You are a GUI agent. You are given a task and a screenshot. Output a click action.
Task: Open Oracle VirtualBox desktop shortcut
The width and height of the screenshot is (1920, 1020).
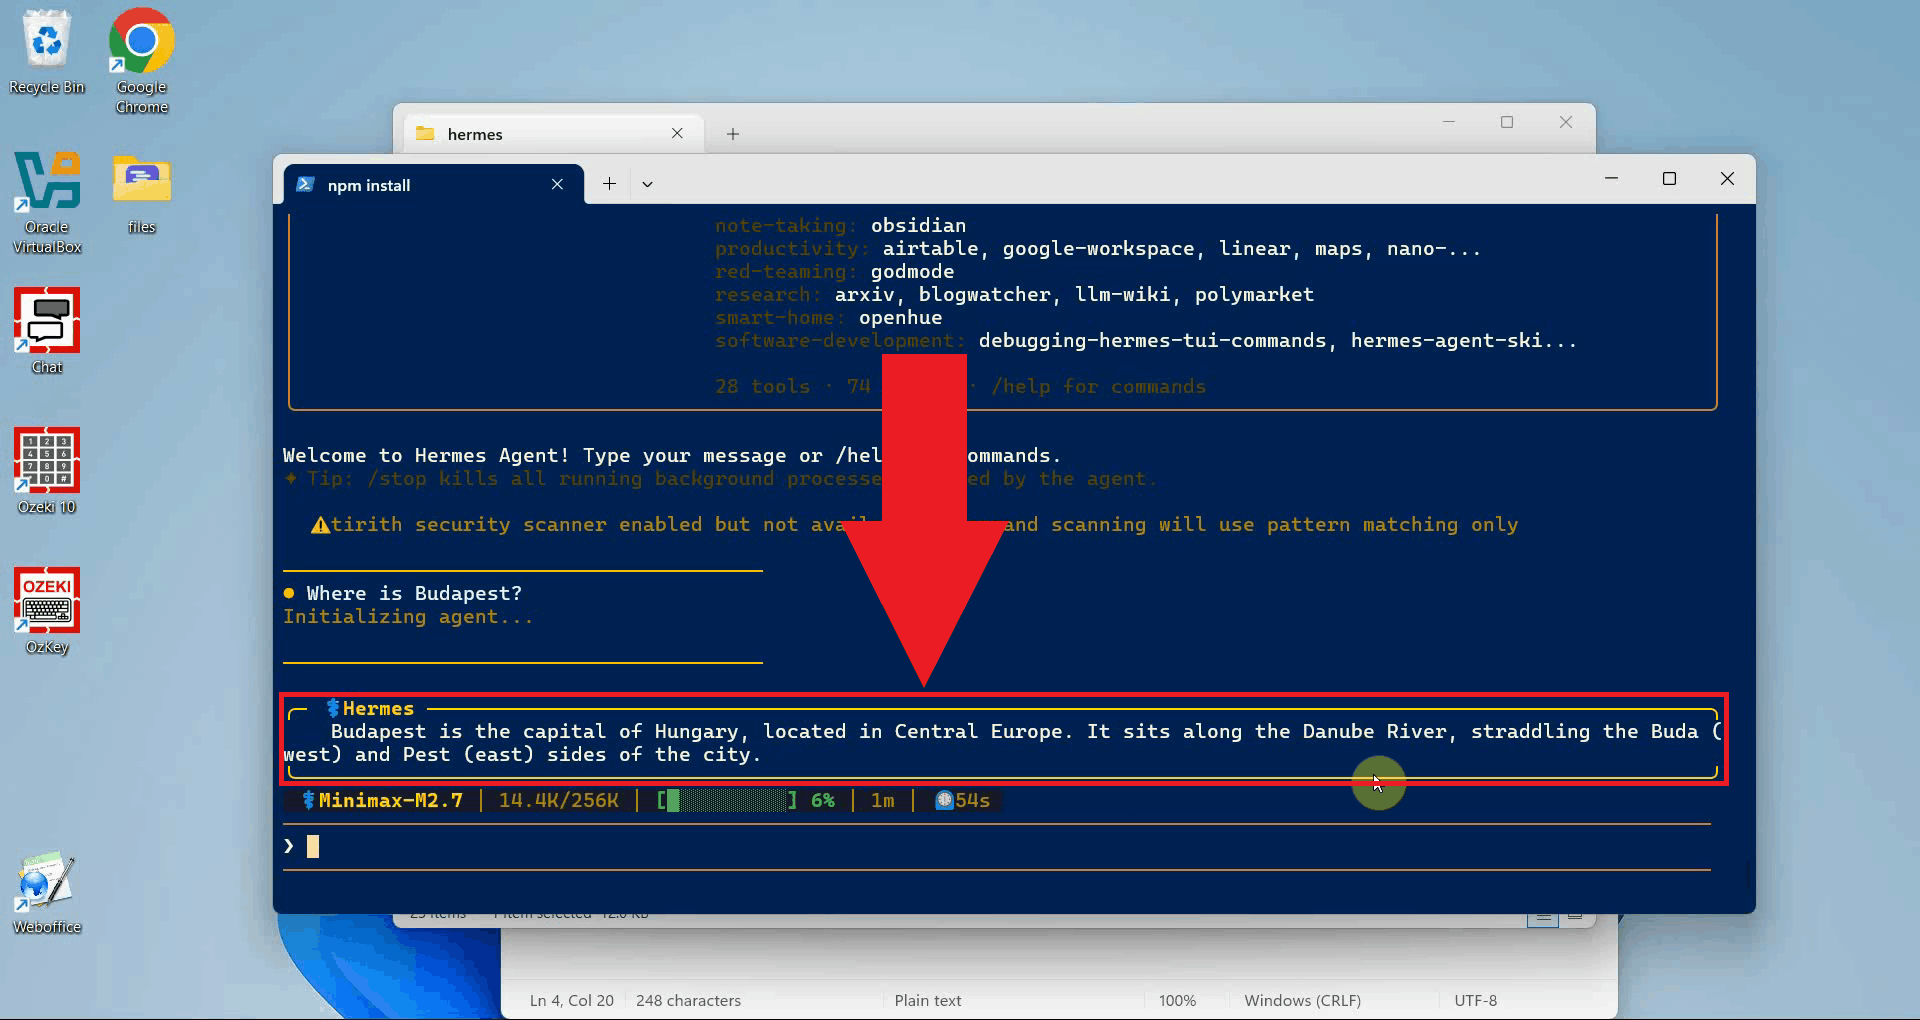[47, 202]
